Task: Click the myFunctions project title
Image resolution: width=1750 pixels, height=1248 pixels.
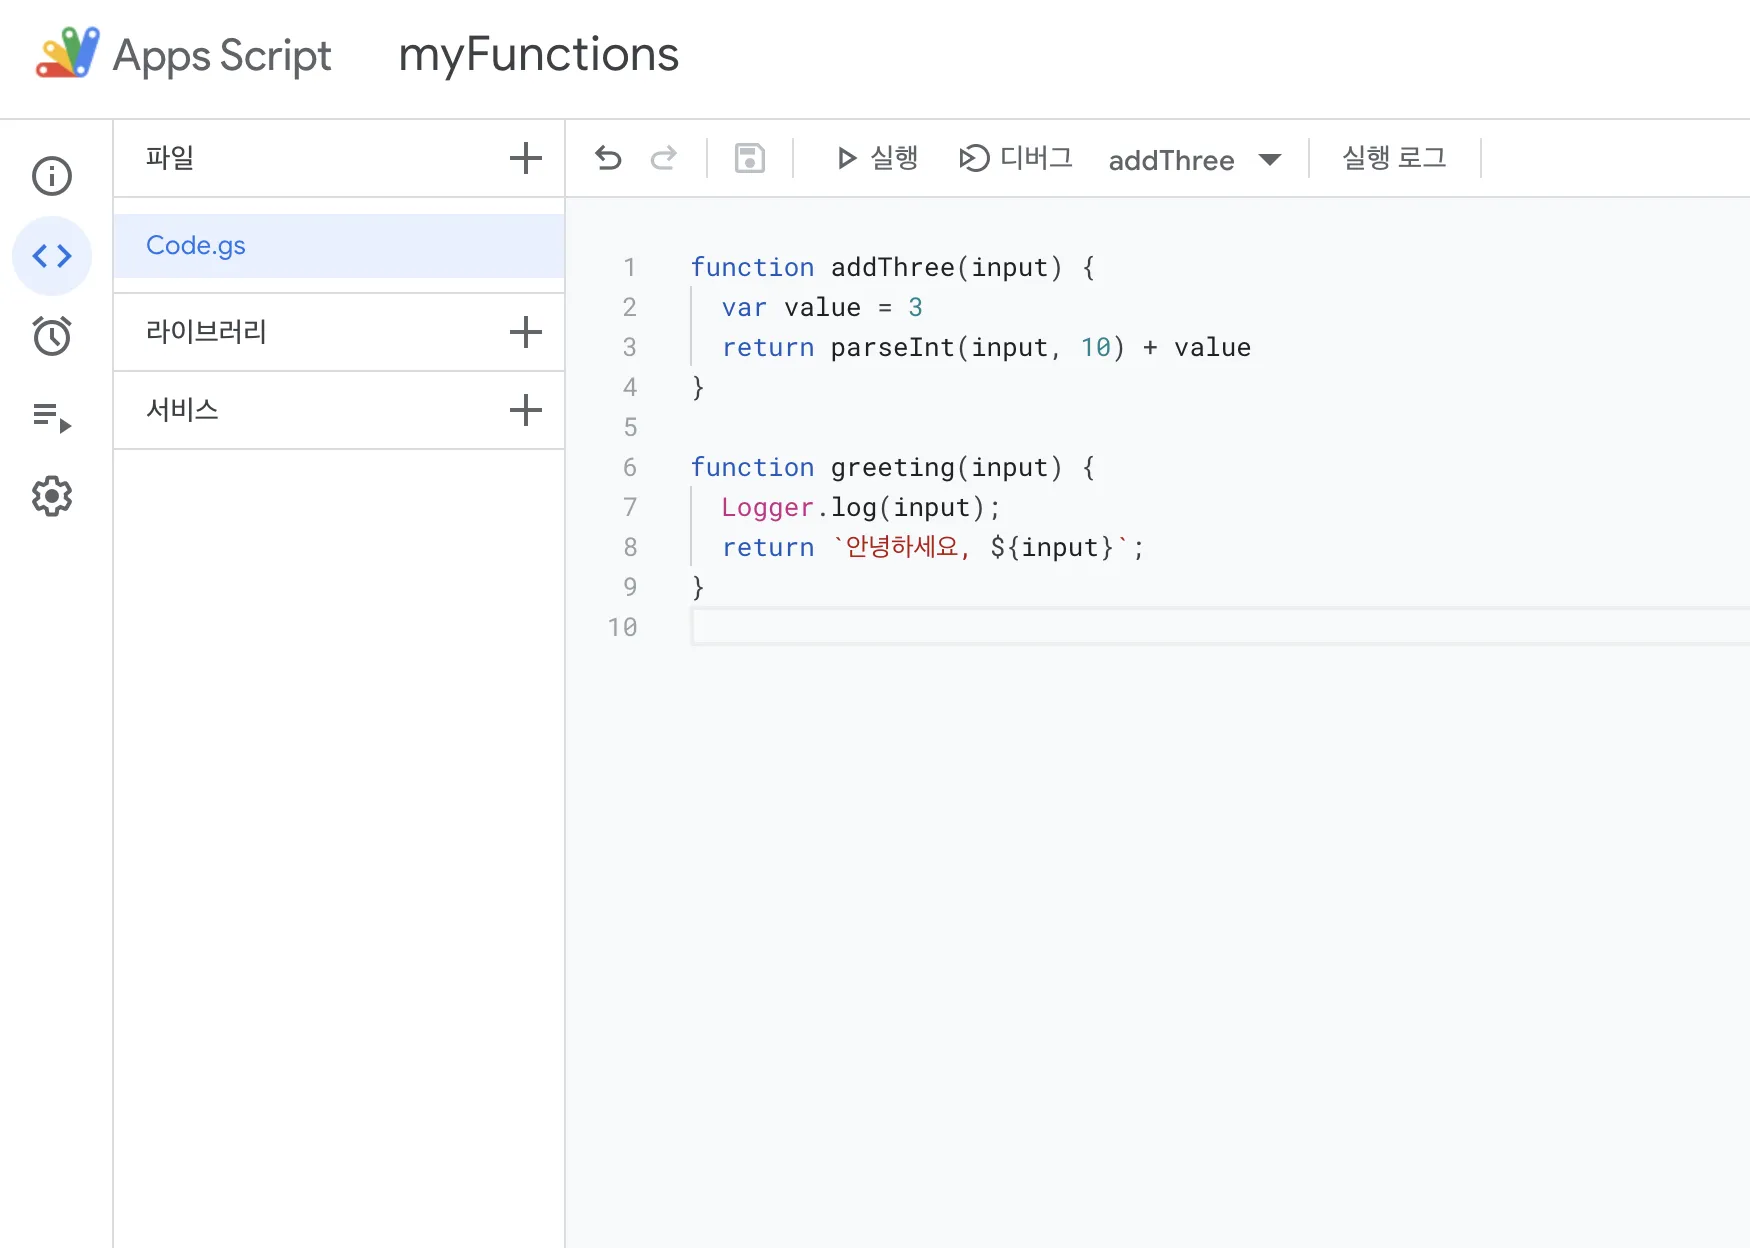Action: click(x=539, y=55)
